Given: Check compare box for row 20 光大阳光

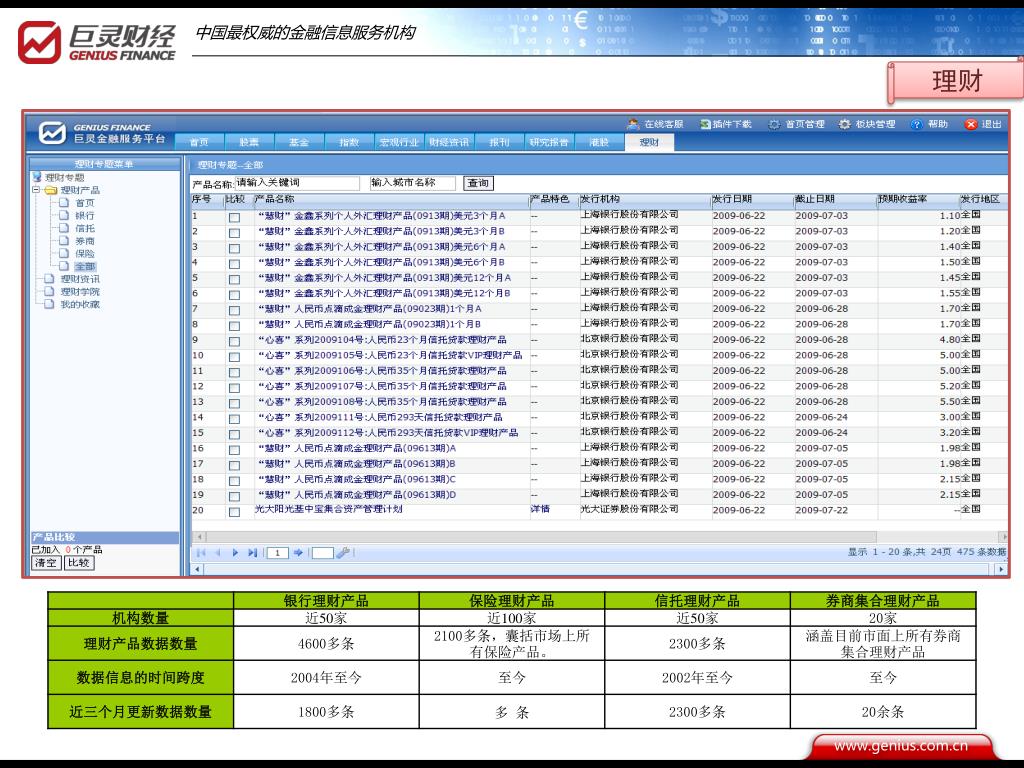Looking at the screenshot, I should (234, 512).
